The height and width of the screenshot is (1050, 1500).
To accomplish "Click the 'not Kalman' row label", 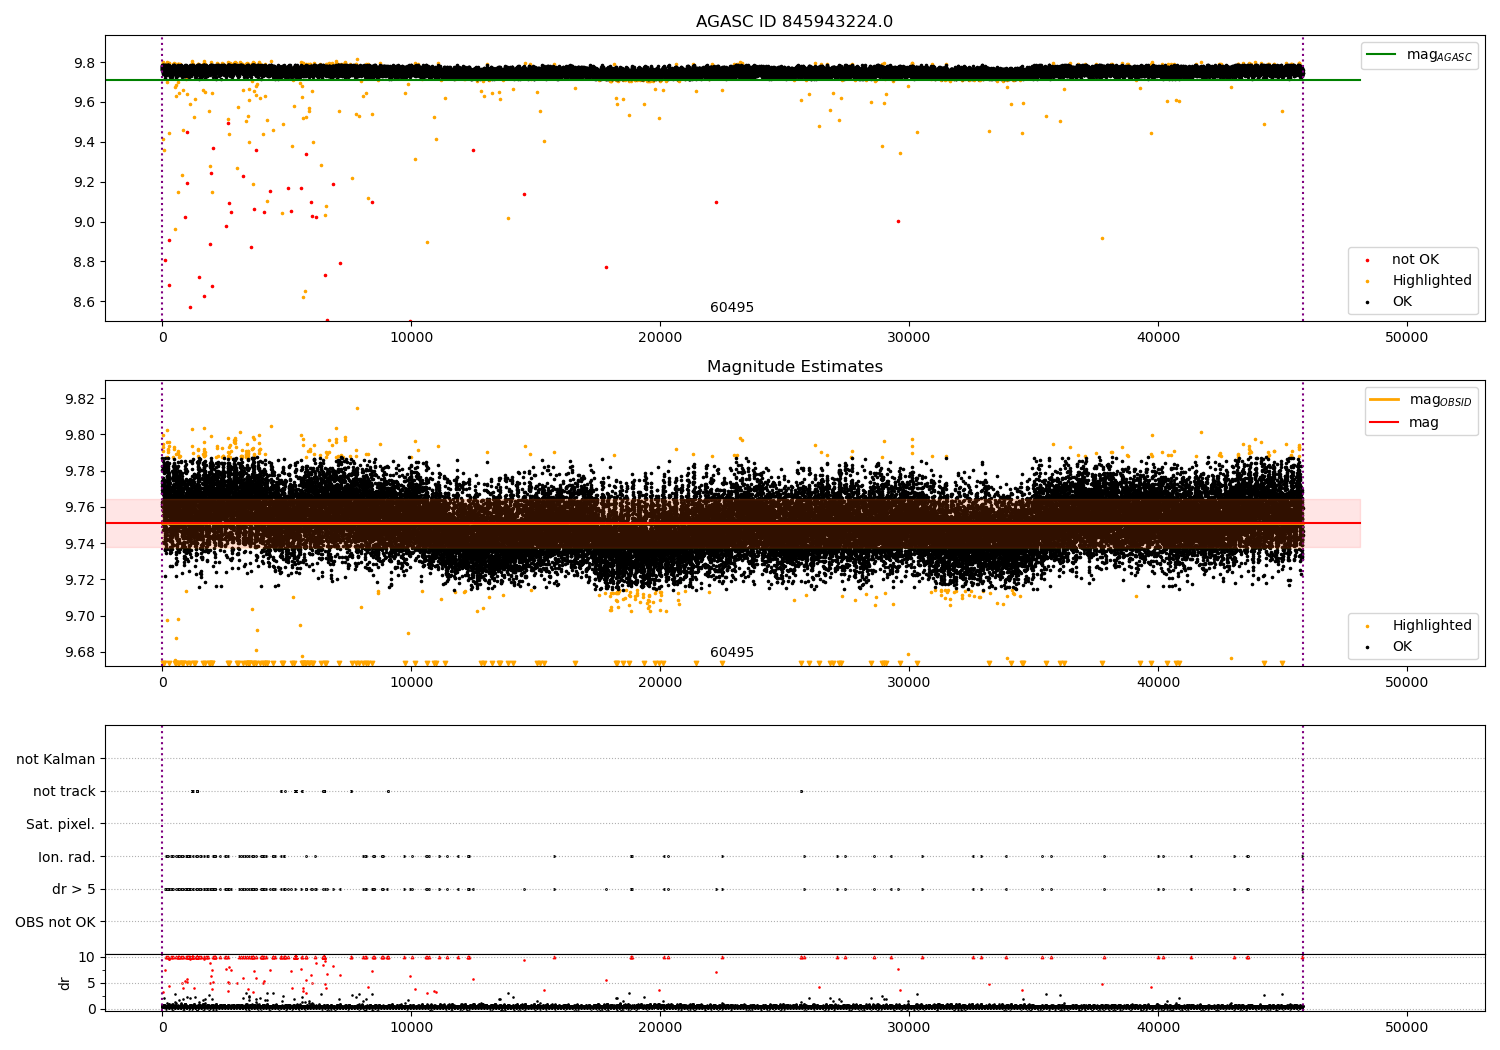I will (56, 759).
